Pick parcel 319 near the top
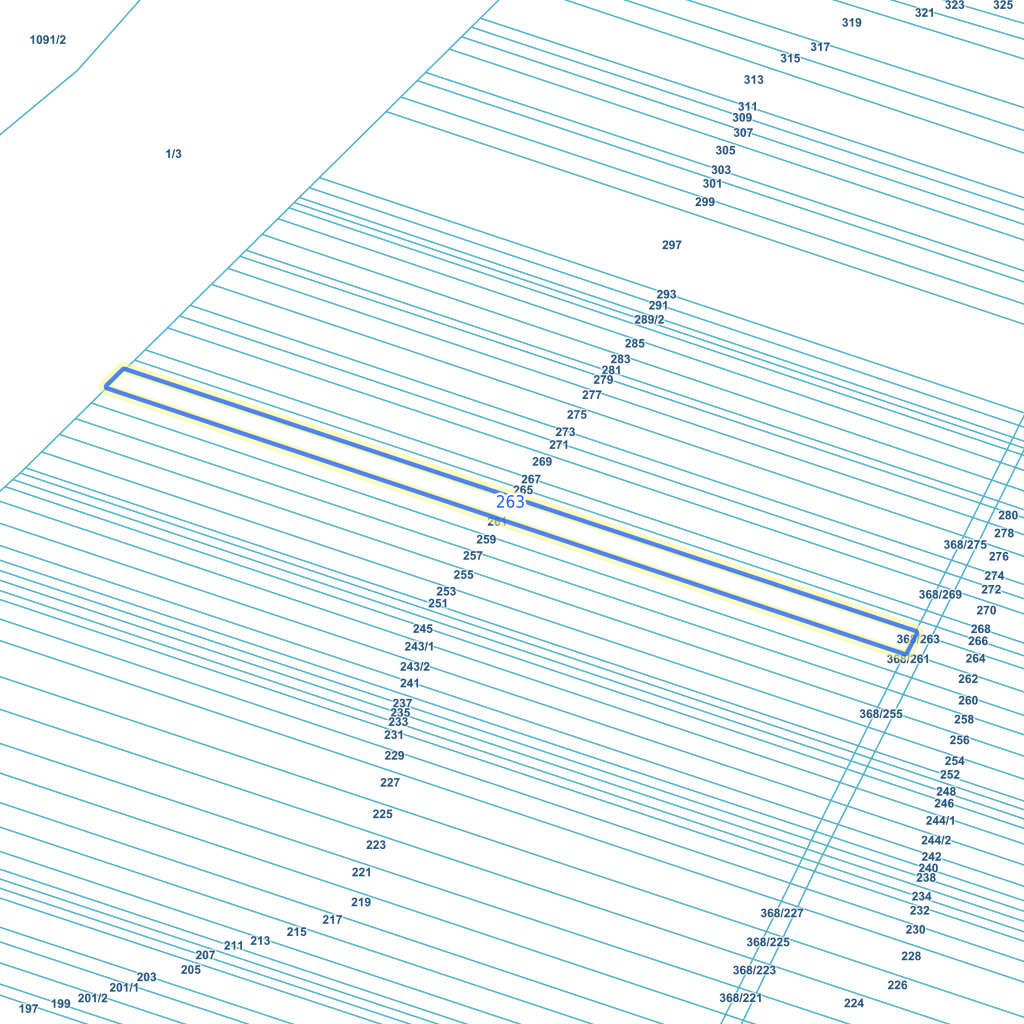Viewport: 1024px width, 1024px height. 851,23
